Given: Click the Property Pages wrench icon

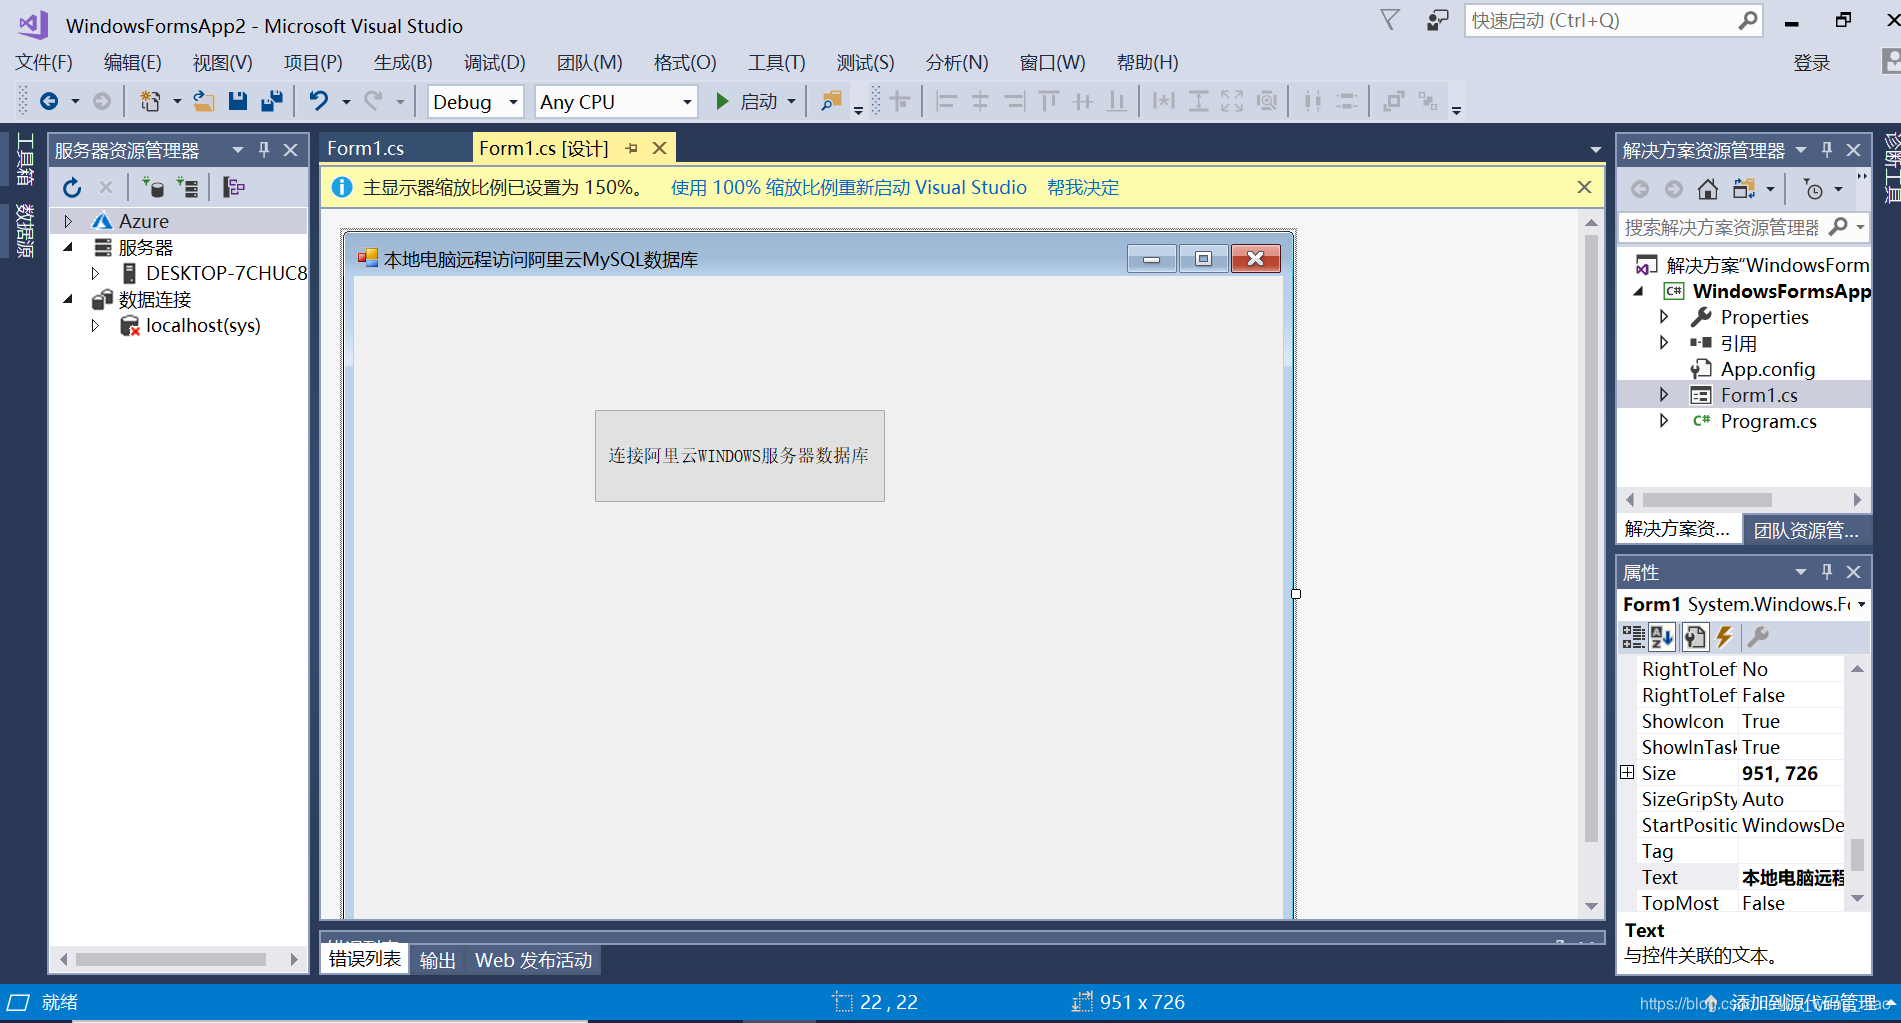Looking at the screenshot, I should point(1758,637).
